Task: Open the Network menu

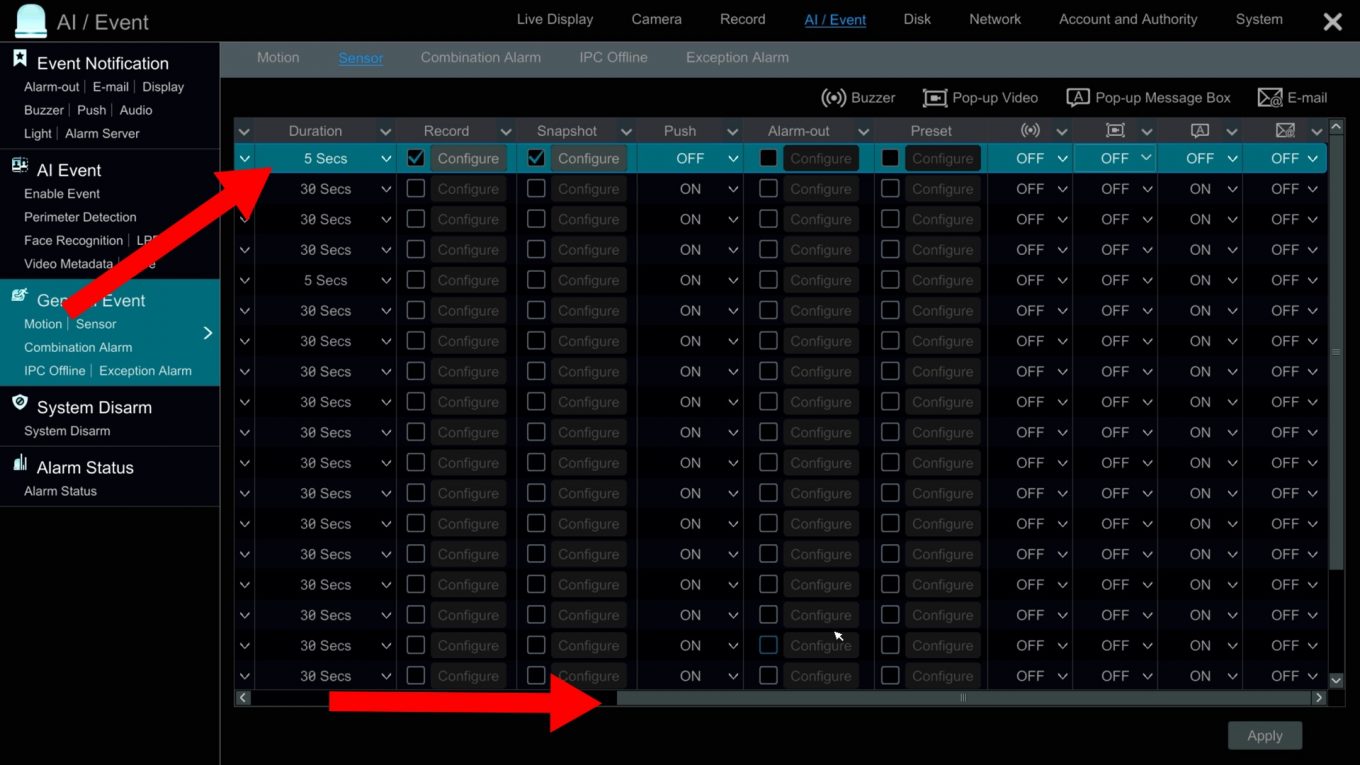Action: pyautogui.click(x=994, y=19)
